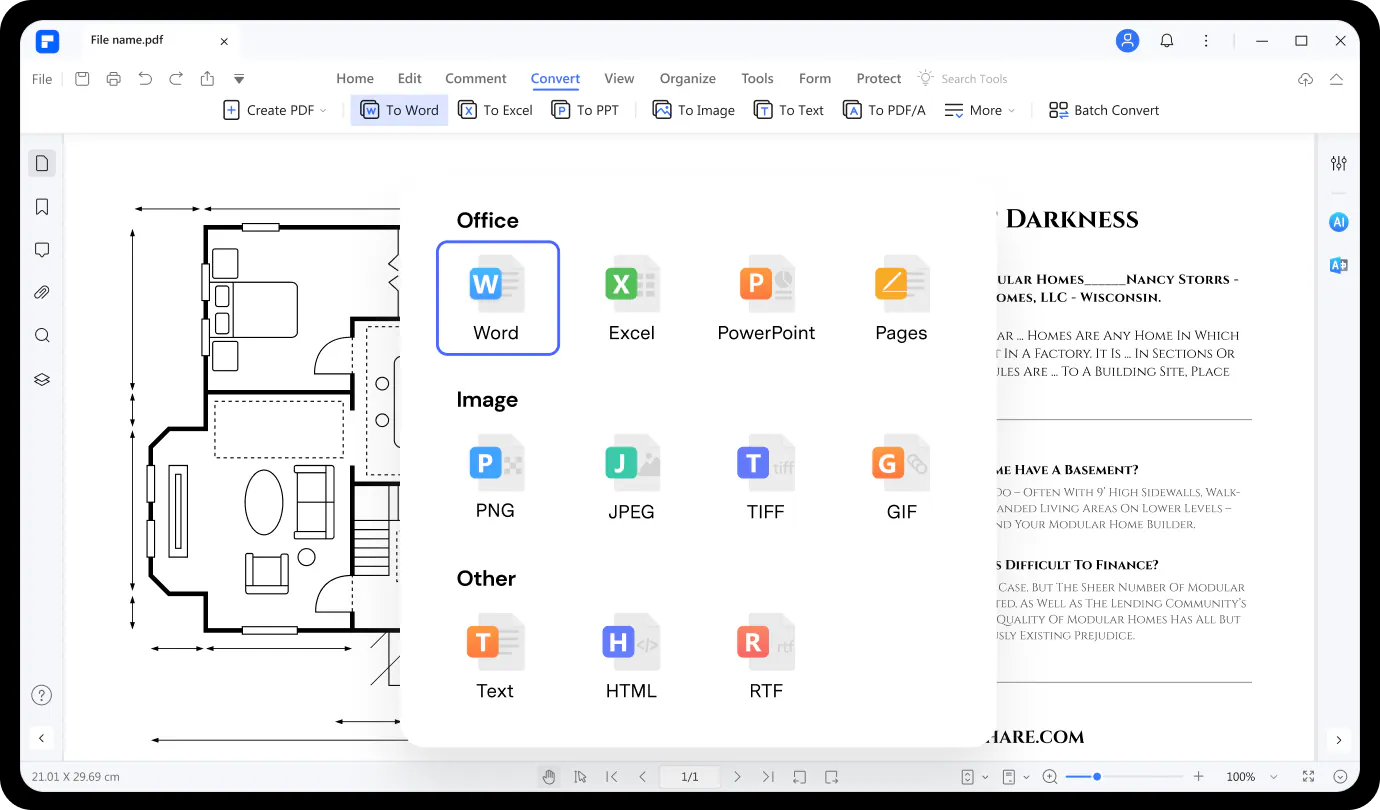1380x810 pixels.
Task: Switch to the select cursor tool
Action: pos(580,777)
